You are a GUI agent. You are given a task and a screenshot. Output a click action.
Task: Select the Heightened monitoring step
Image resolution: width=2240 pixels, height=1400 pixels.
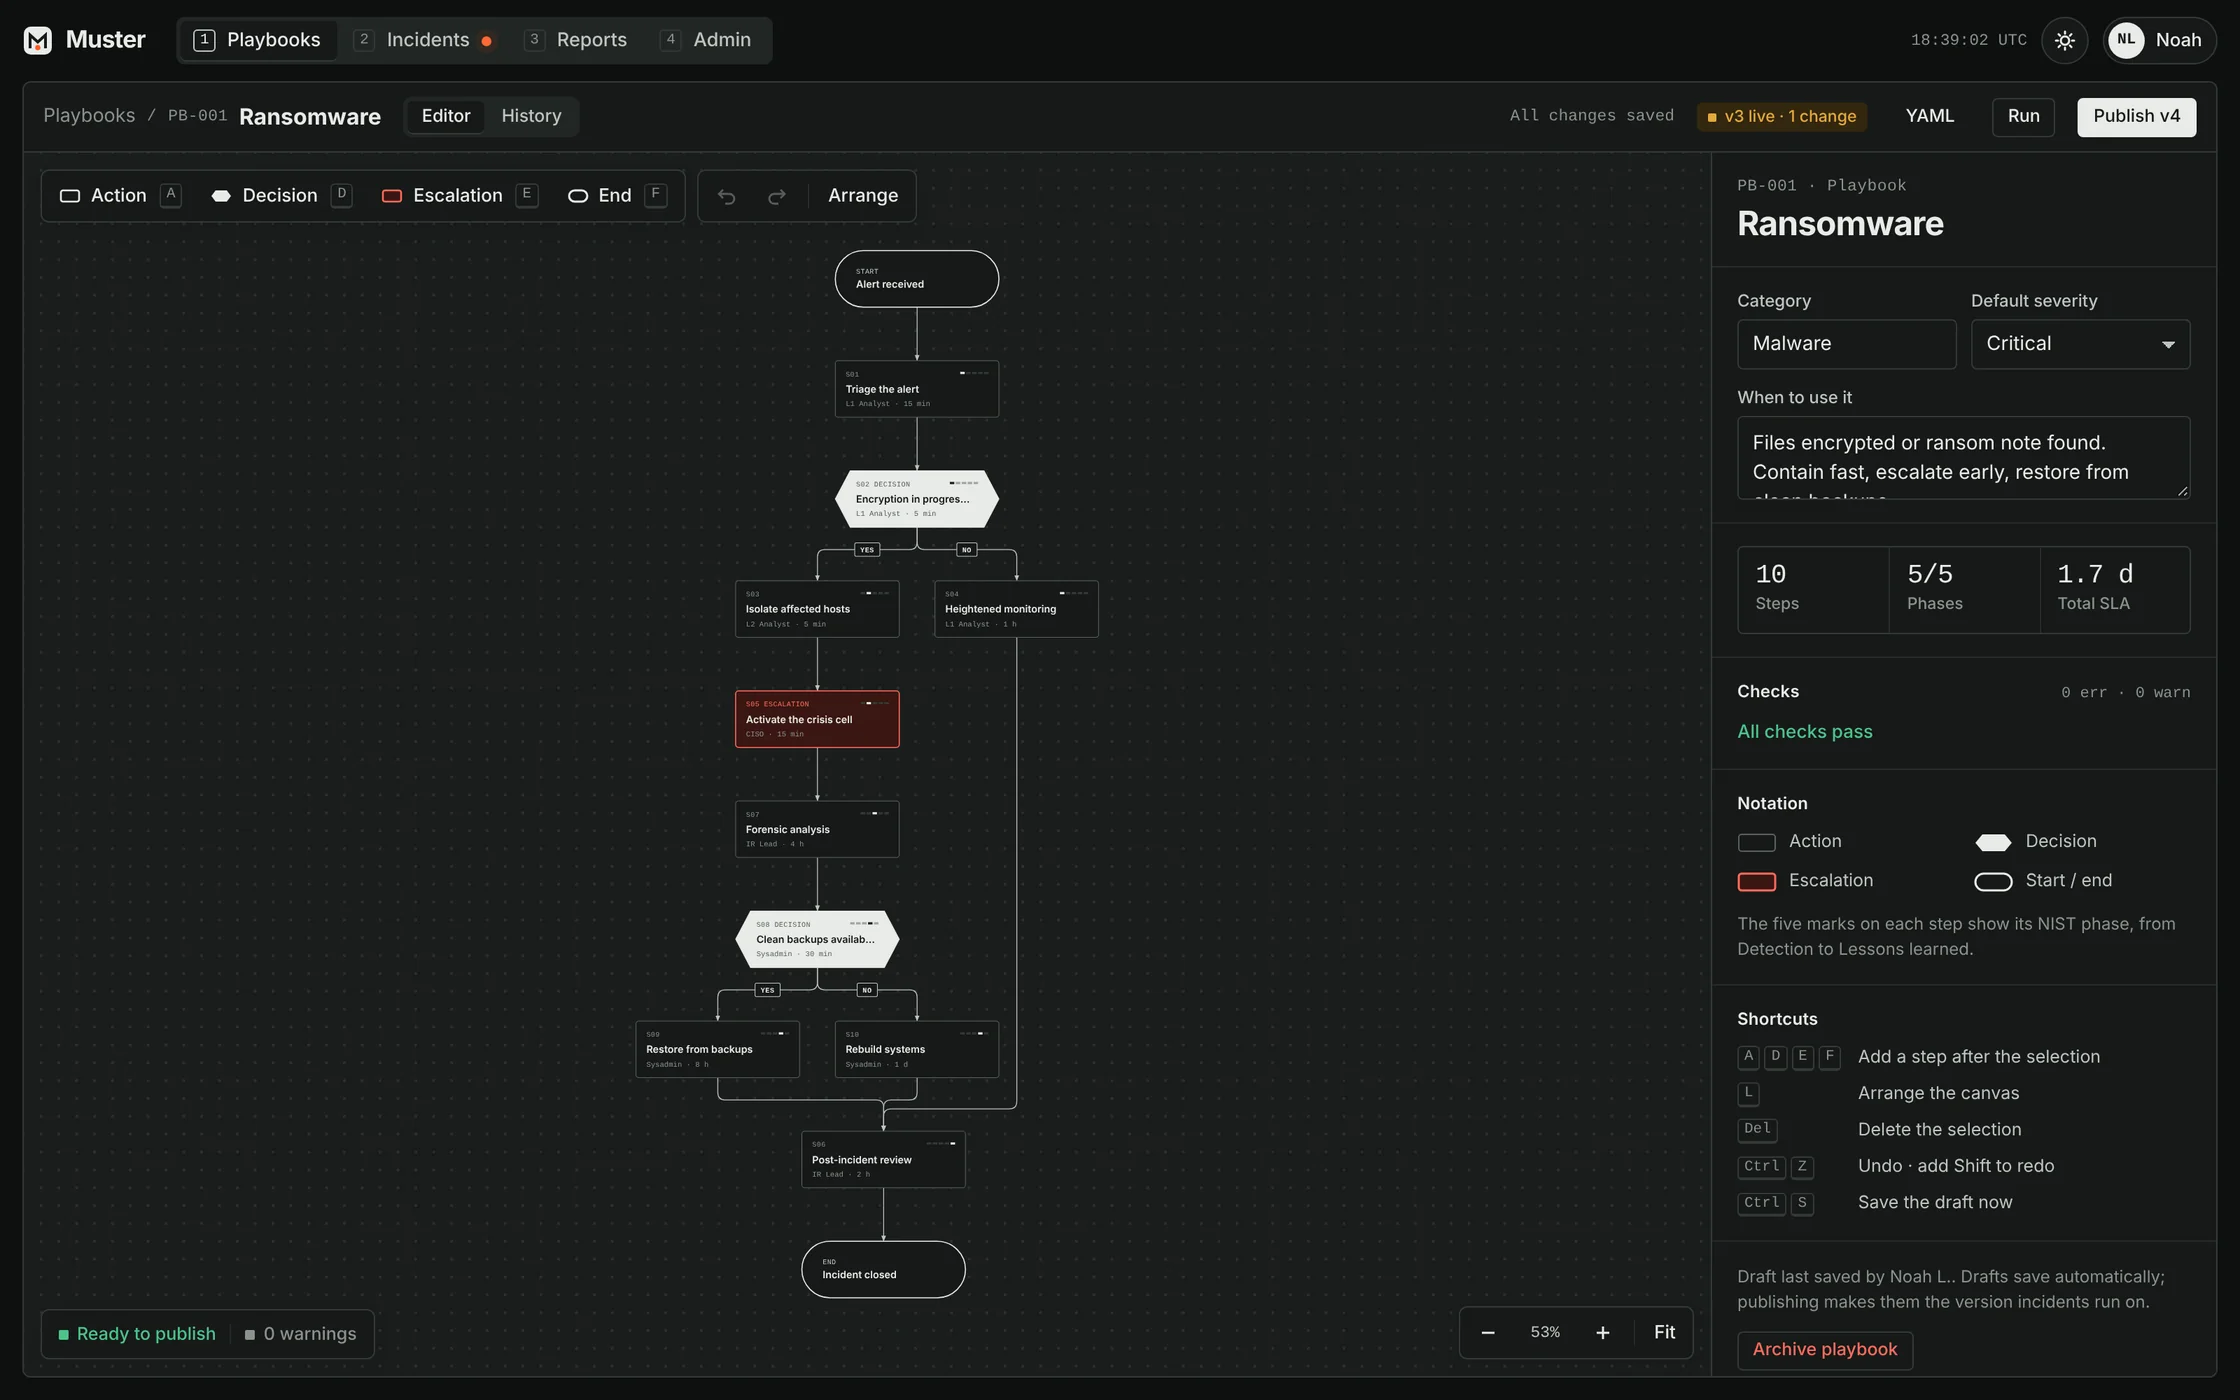pos(1016,609)
